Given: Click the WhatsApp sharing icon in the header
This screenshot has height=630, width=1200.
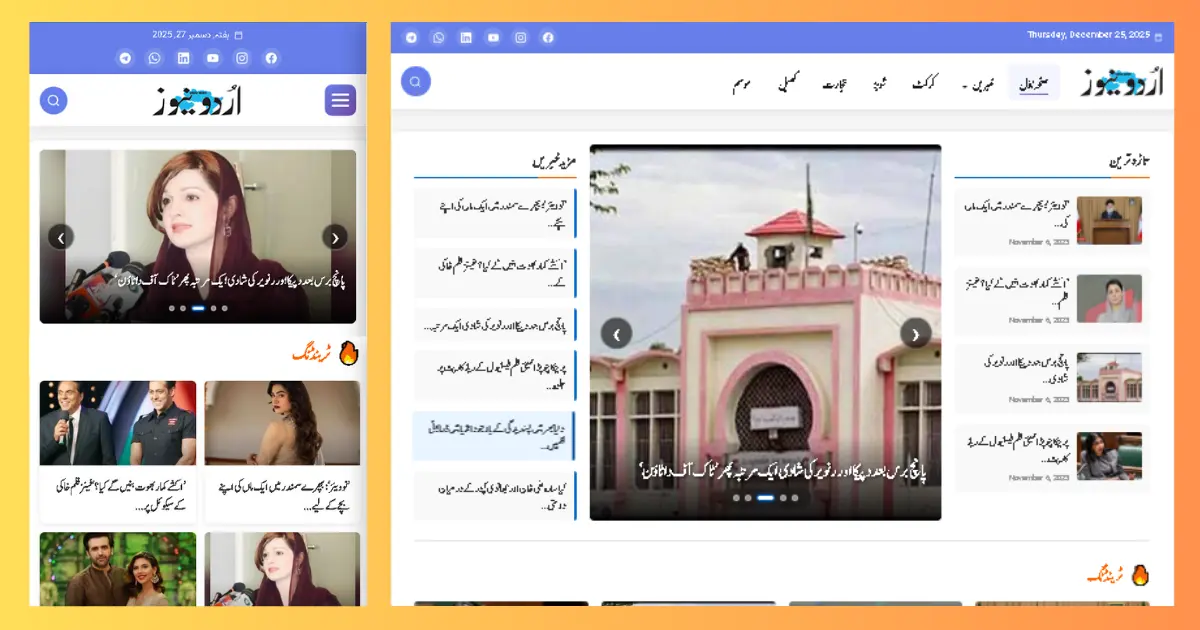Looking at the screenshot, I should pos(438,37).
